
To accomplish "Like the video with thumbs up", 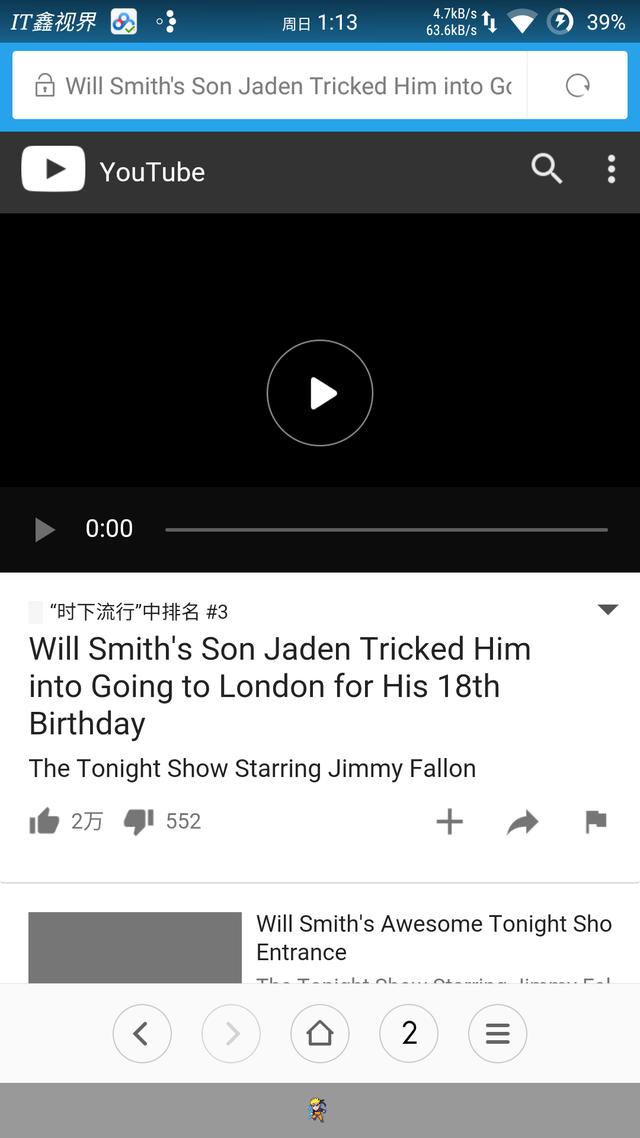I will point(44,822).
